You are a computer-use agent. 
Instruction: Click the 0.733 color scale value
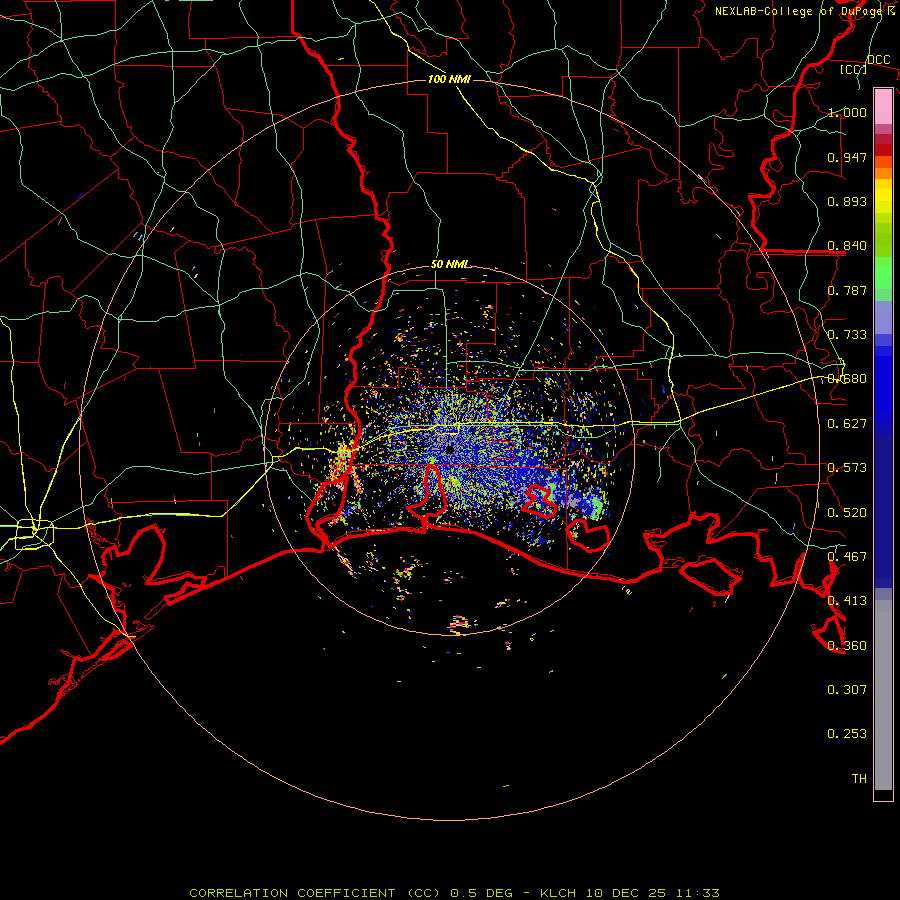[847, 335]
